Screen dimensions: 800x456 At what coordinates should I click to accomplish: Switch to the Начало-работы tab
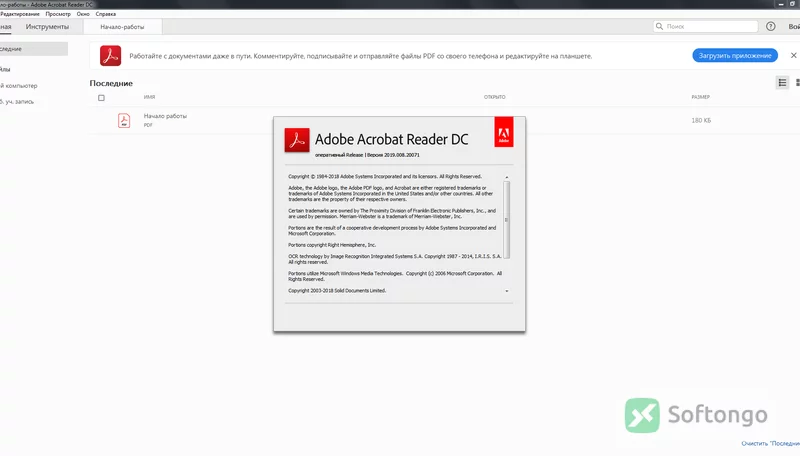(x=122, y=27)
